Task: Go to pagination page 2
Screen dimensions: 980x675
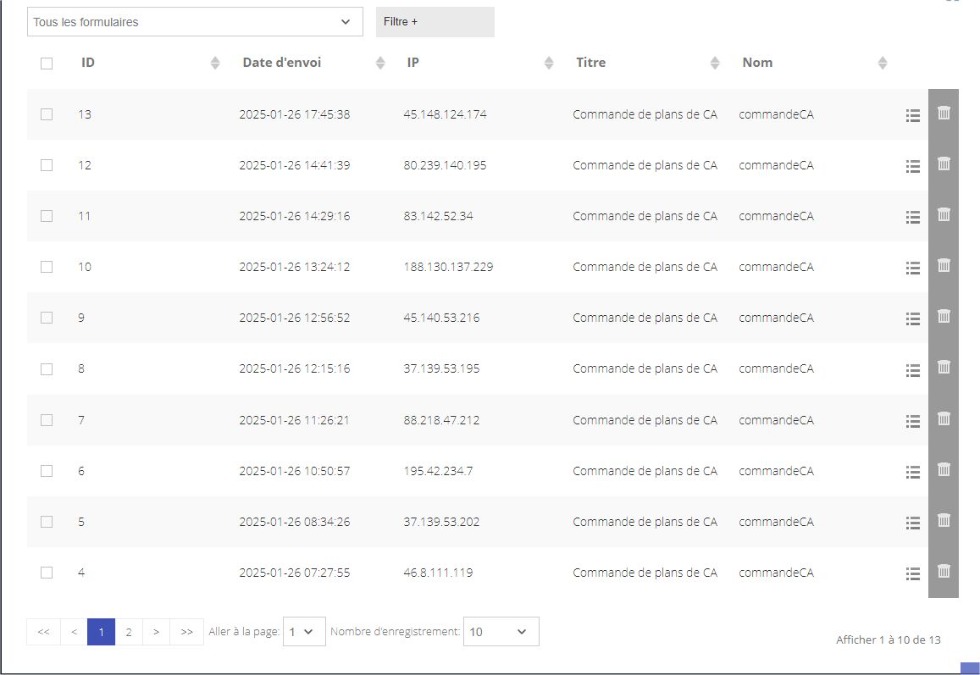Action: pos(129,632)
